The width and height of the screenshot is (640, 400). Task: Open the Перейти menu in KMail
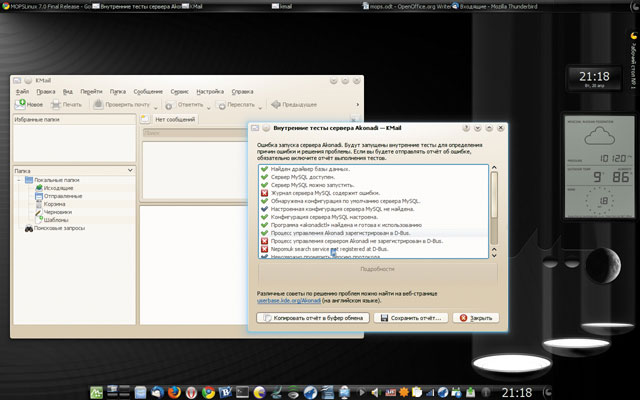pos(91,91)
